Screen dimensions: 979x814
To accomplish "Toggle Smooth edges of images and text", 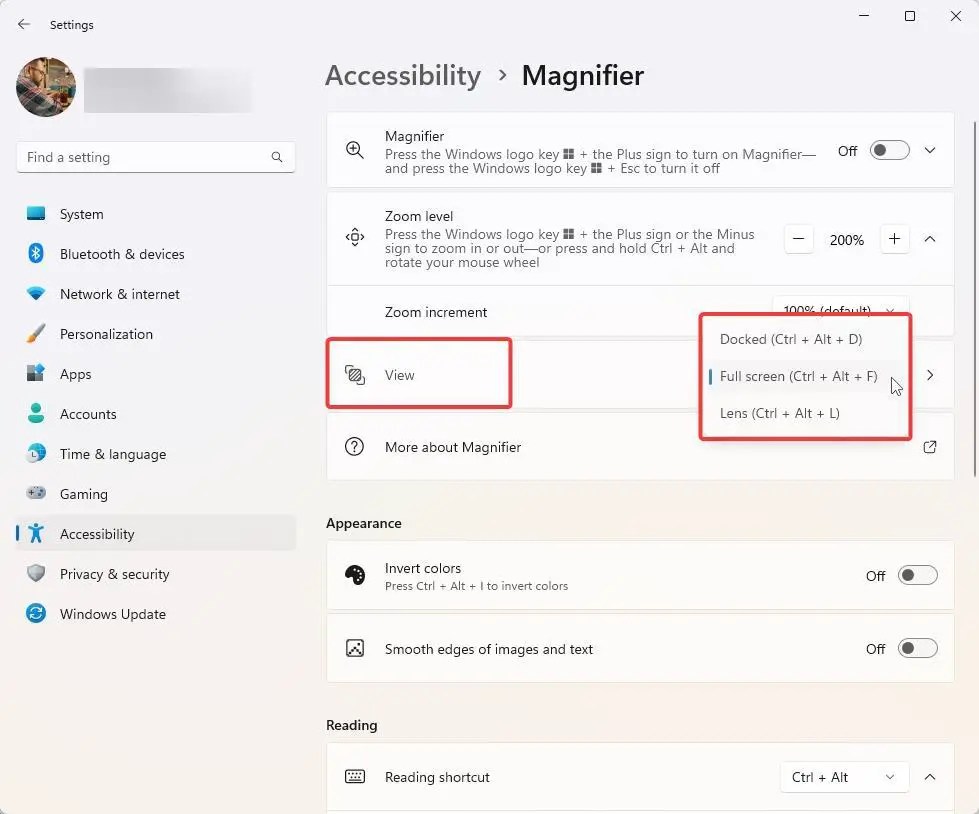I will [x=917, y=649].
